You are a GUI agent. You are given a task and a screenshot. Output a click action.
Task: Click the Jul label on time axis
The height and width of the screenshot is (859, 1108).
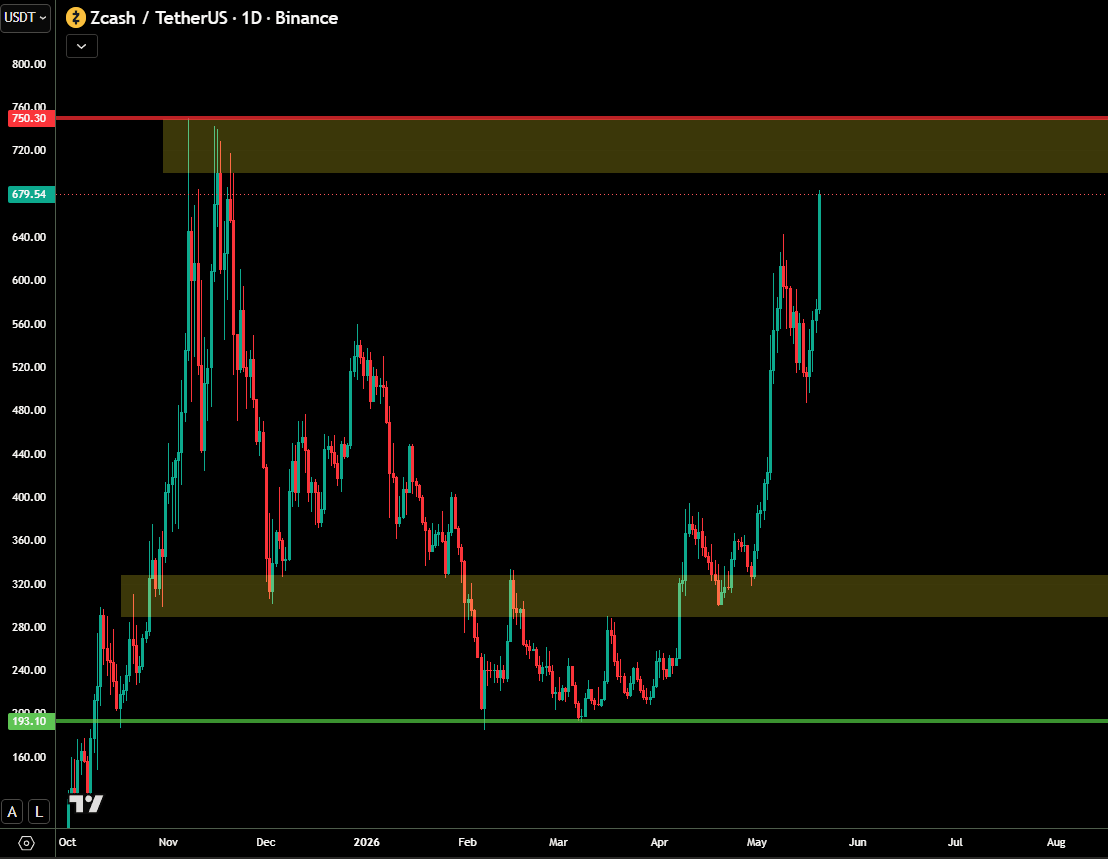coord(955,842)
